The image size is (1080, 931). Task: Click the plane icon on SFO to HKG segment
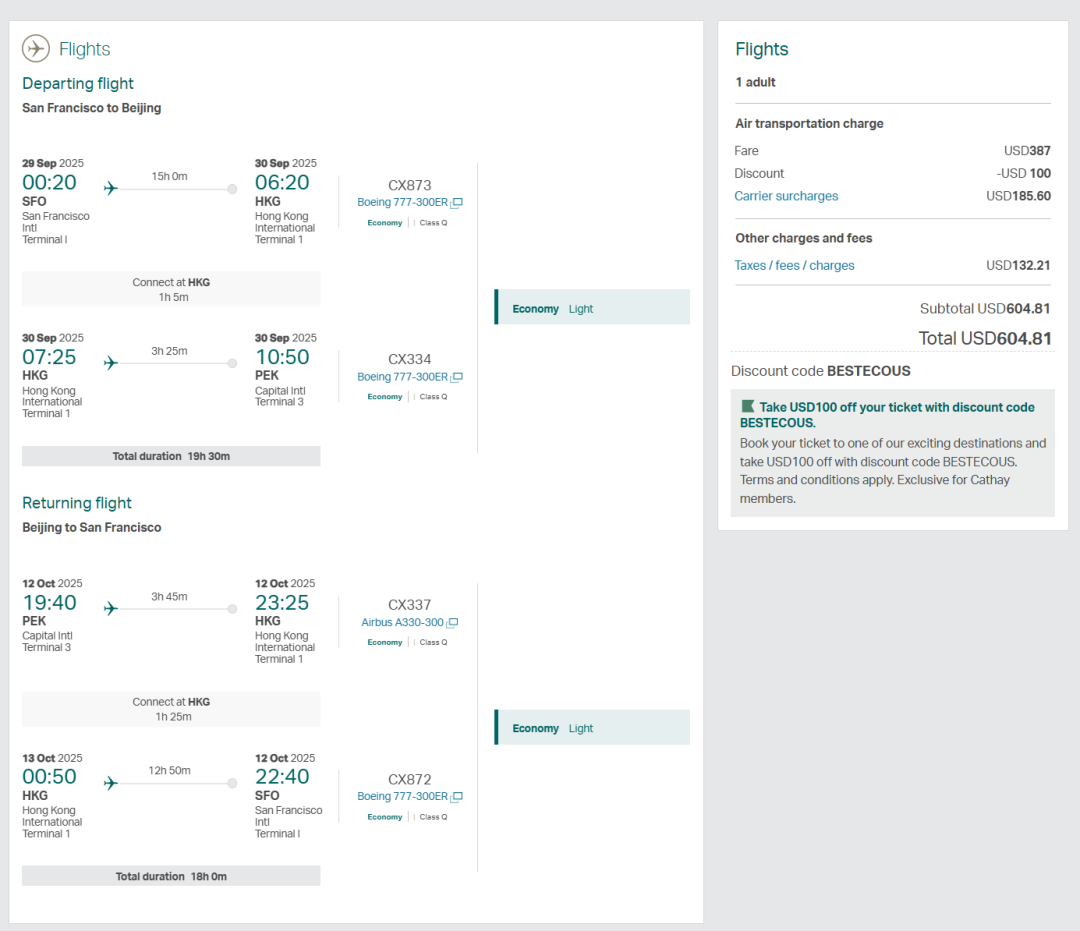(x=110, y=188)
